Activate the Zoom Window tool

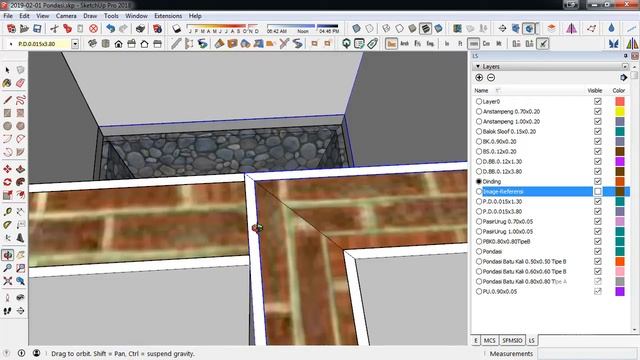20,268
